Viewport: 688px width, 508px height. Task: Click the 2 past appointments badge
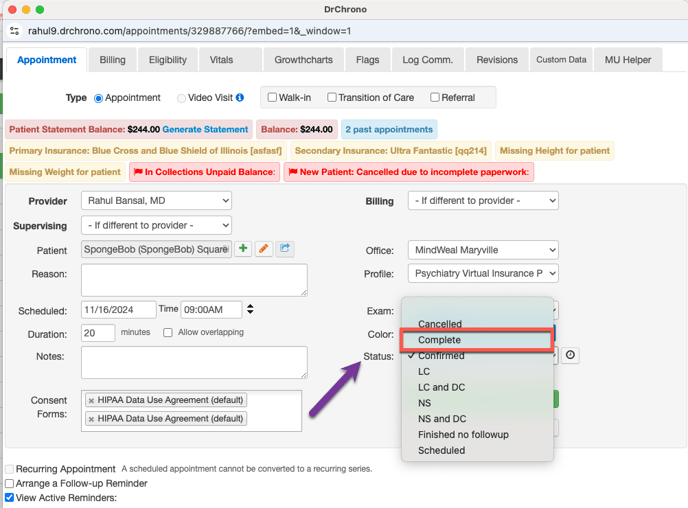(x=388, y=130)
